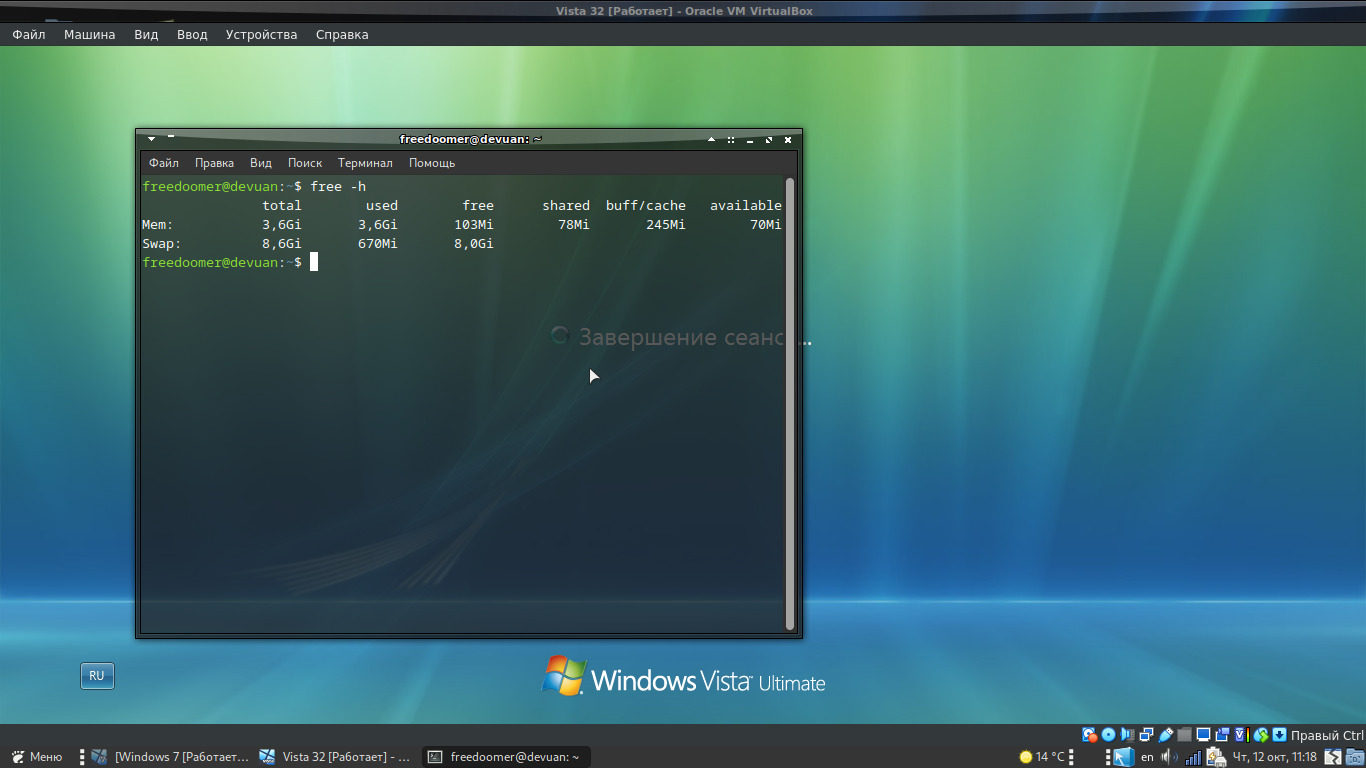Open the 'Меню' applications menu
The width and height of the screenshot is (1366, 768).
coord(37,757)
